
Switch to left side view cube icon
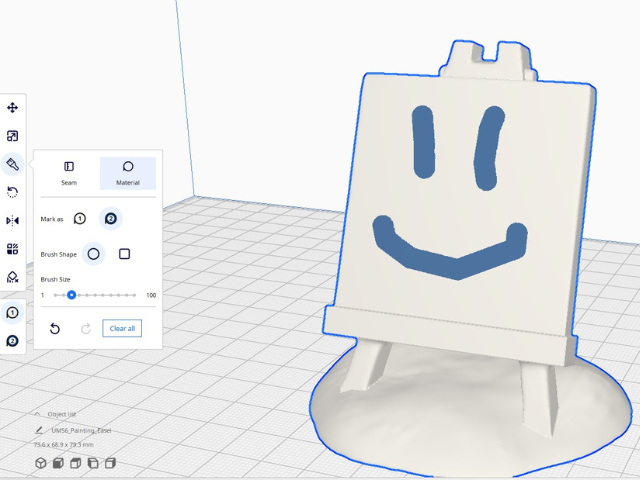click(93, 463)
